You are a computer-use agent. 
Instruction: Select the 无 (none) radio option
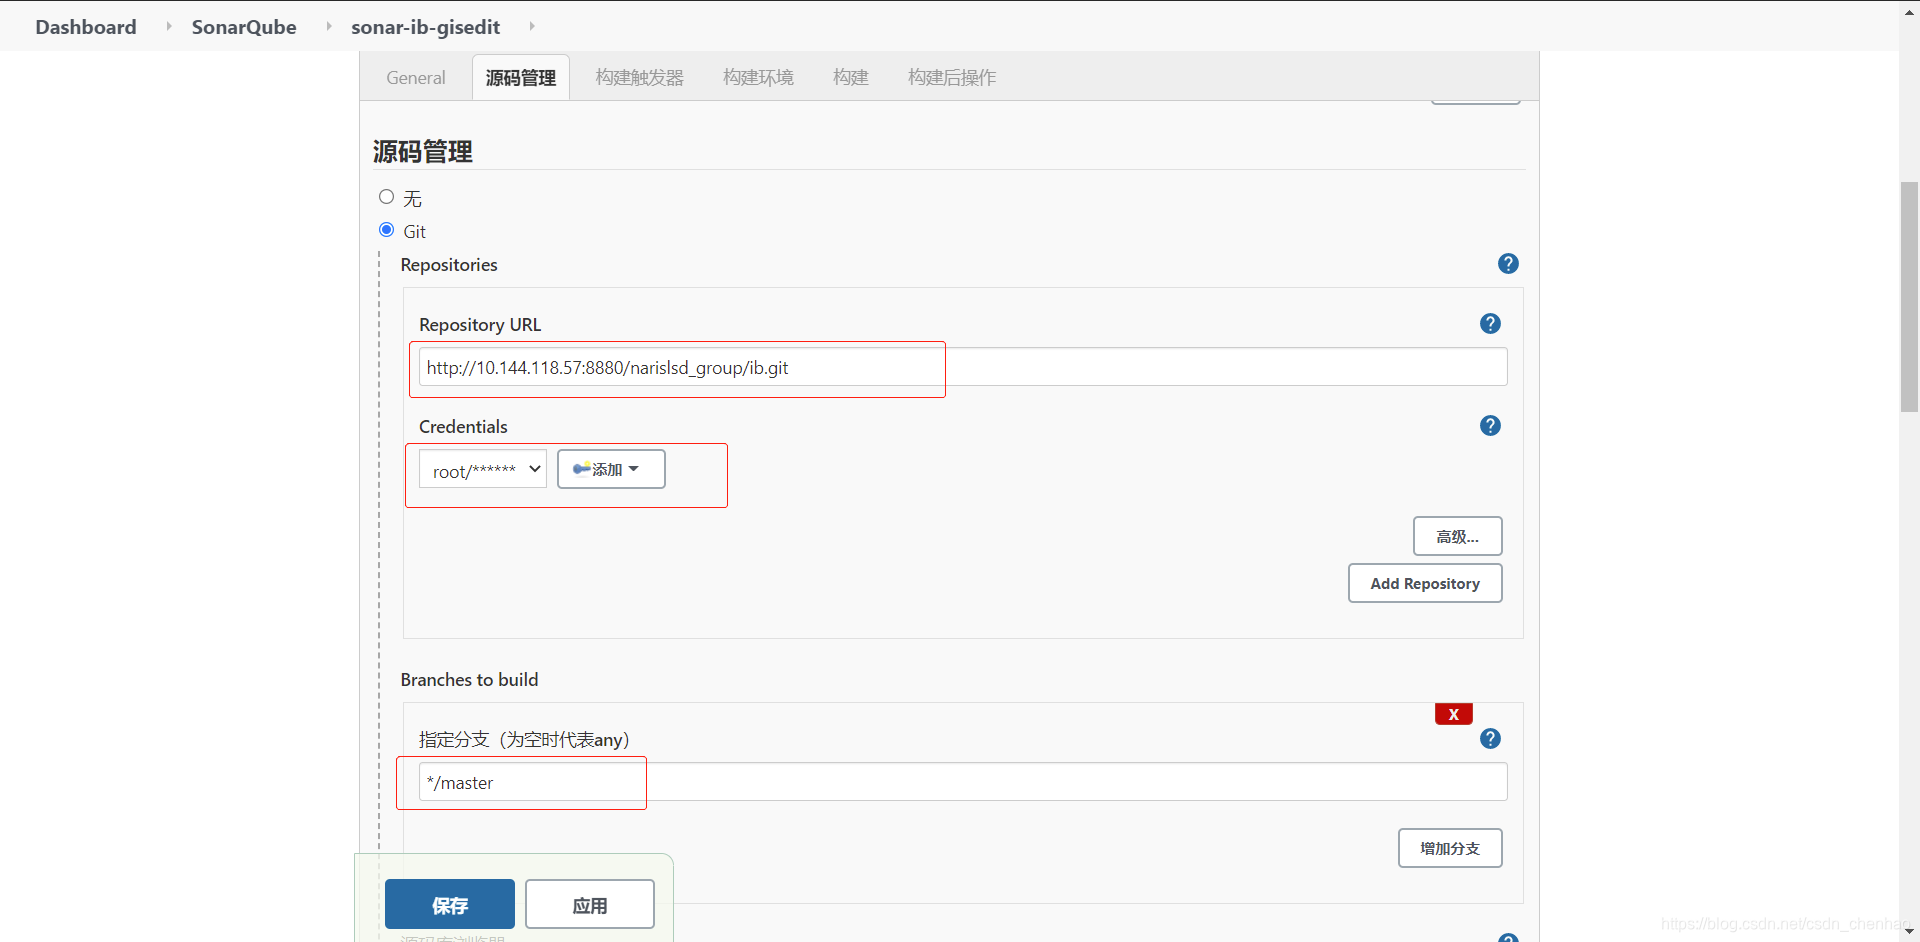(387, 197)
